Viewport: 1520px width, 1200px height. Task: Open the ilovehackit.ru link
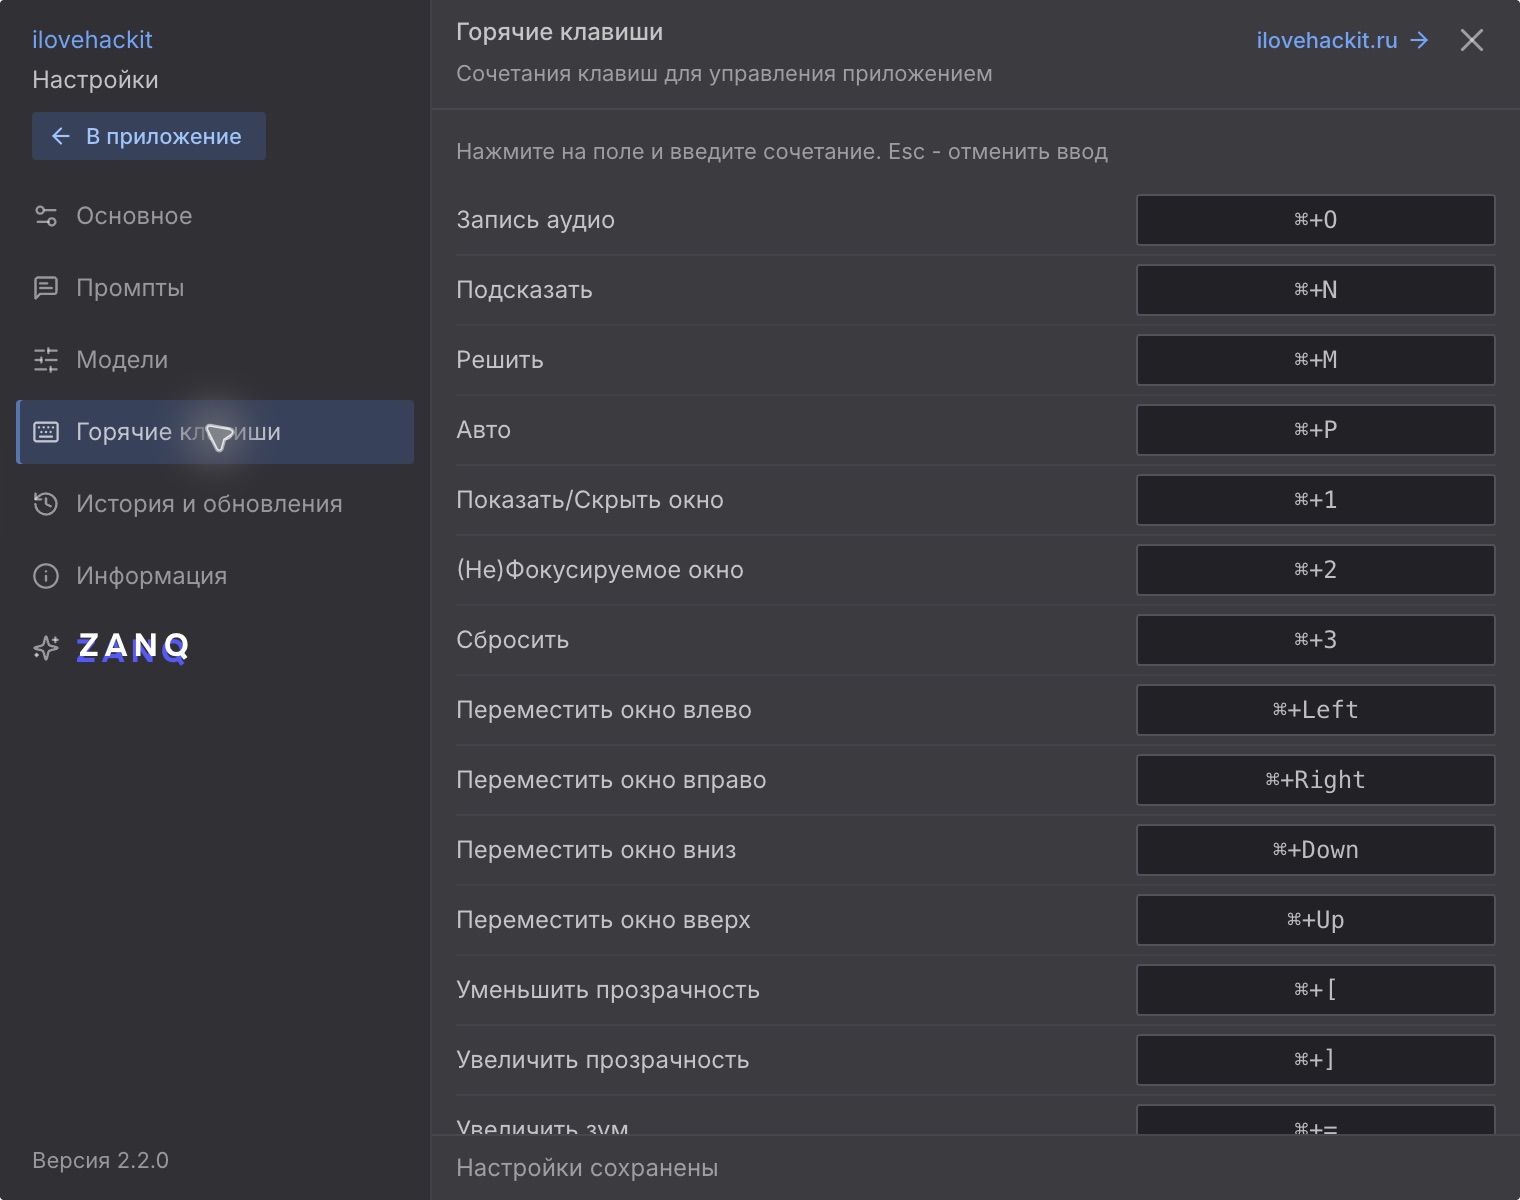tap(1327, 40)
